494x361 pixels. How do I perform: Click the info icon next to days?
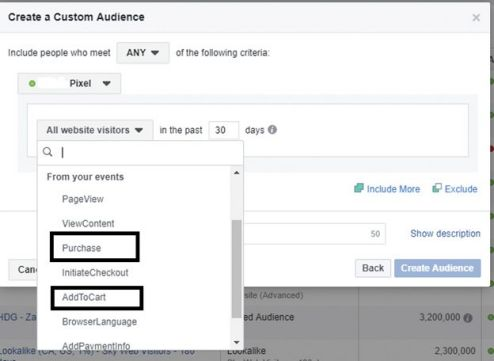click(x=272, y=130)
